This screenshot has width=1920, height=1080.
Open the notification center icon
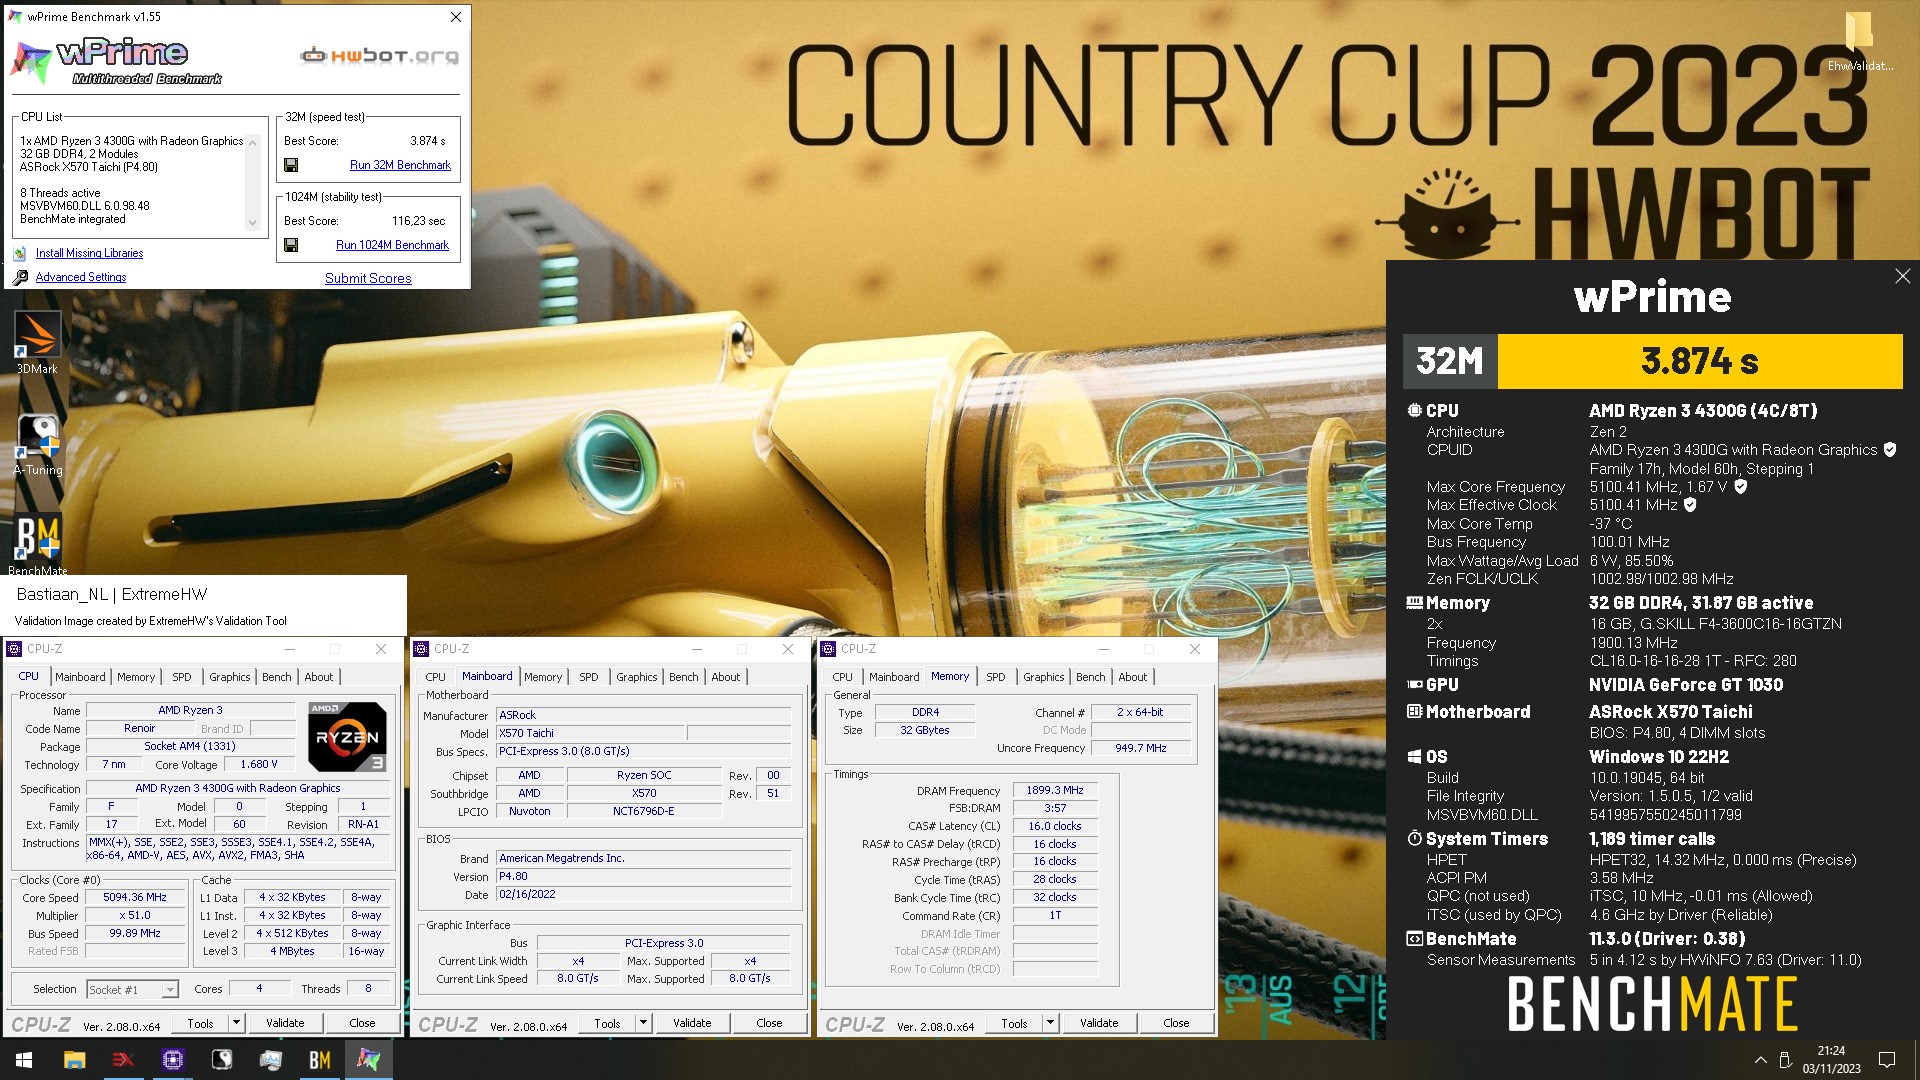pos(1887,1060)
